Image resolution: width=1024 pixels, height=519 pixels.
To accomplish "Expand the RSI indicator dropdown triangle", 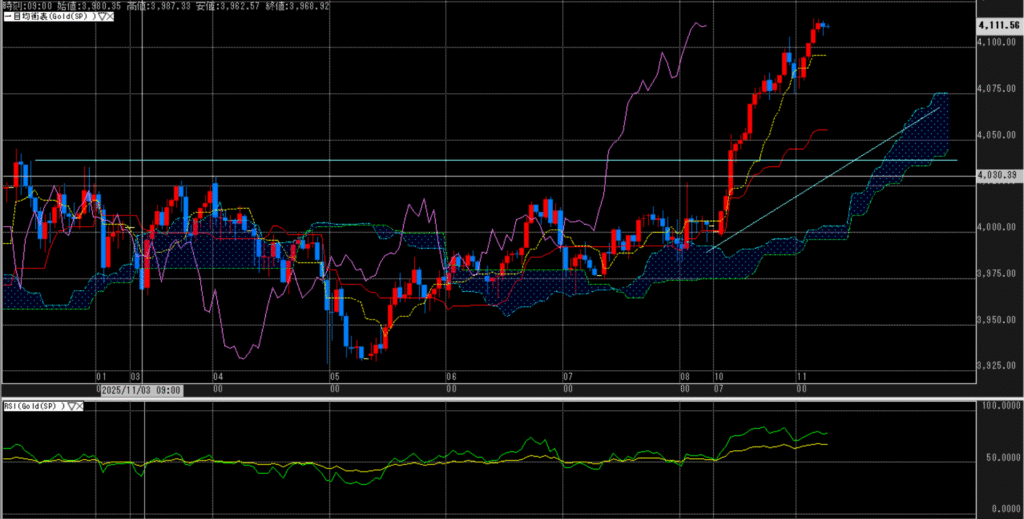I will click(x=71, y=406).
